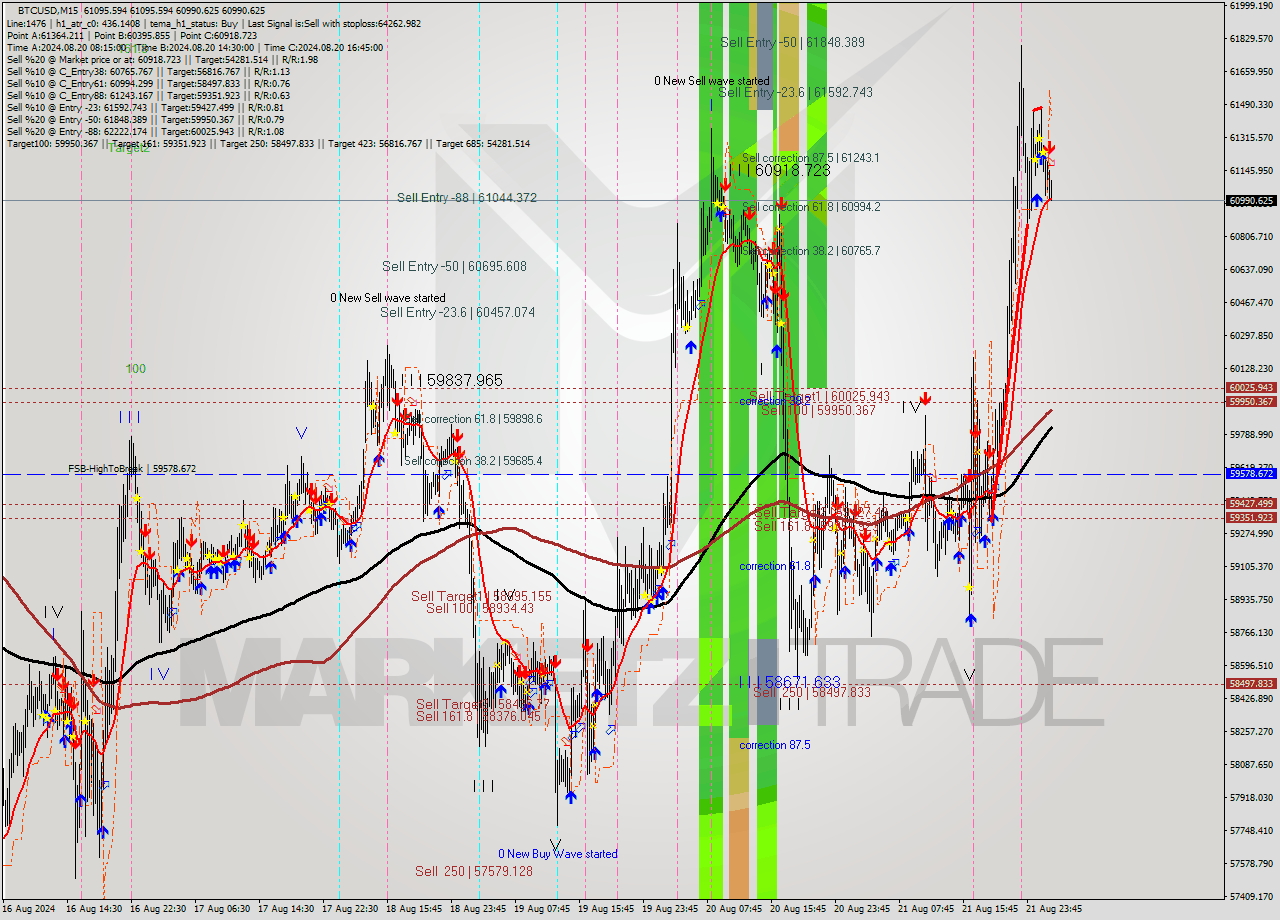Image resolution: width=1280 pixels, height=920 pixels.
Task: Click the 61999.170 price axis value
Action: pos(1250,6)
